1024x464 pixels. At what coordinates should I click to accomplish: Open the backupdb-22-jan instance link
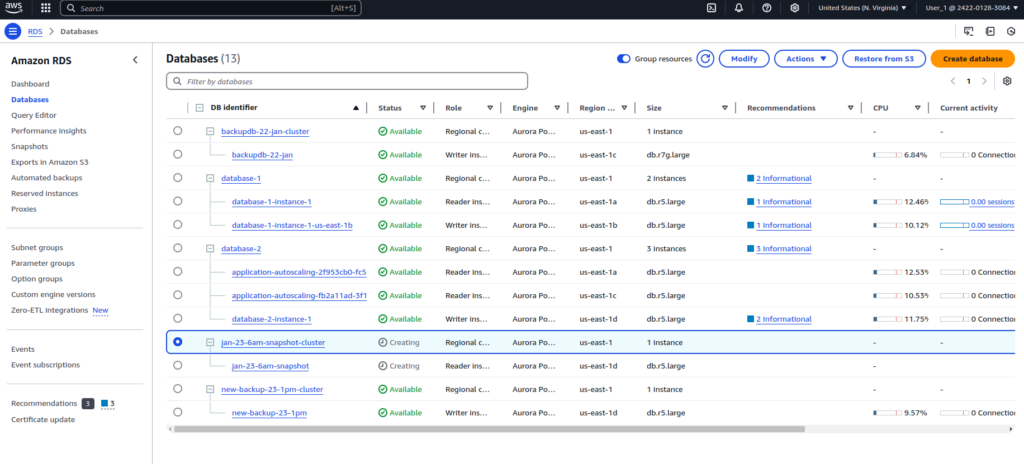(261, 155)
